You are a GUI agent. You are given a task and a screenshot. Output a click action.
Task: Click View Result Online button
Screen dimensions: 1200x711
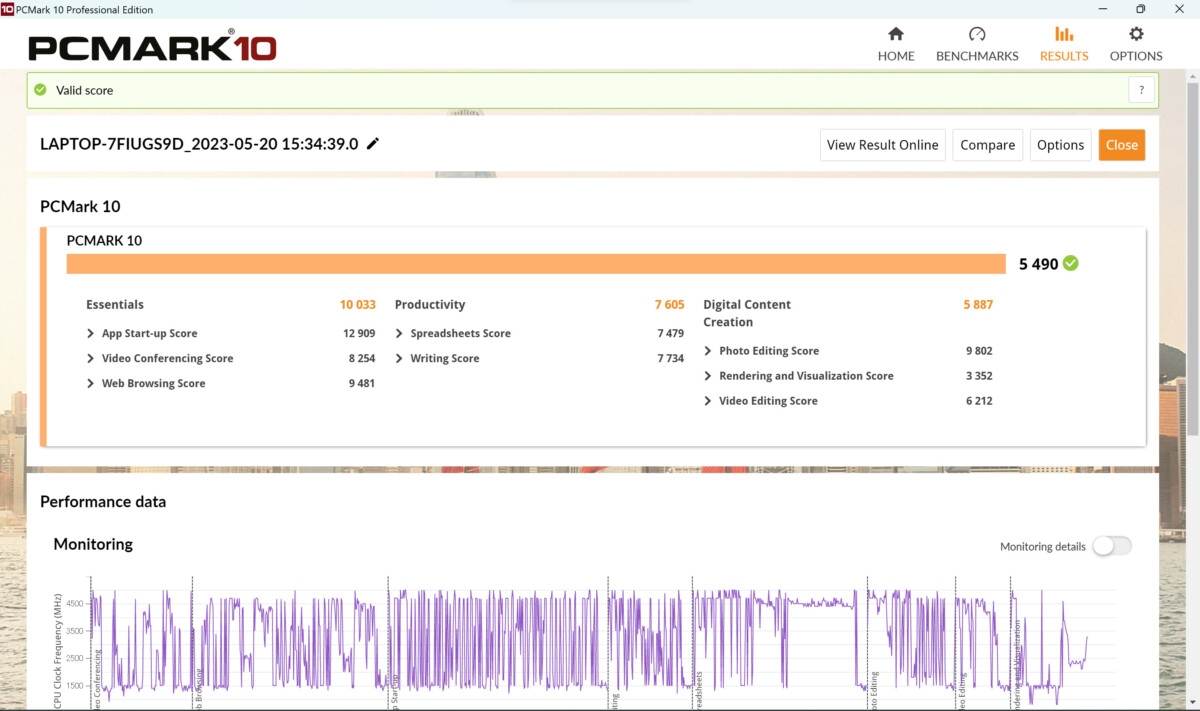point(882,145)
